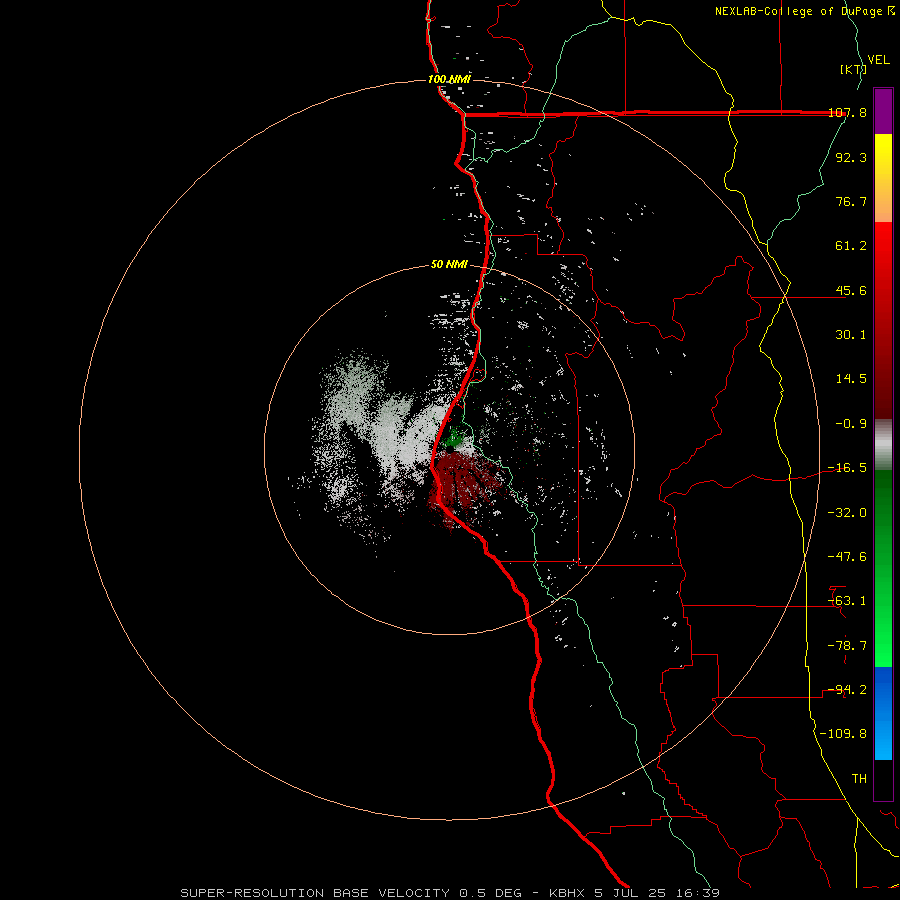Click the 30.1 scale value
The image size is (900, 900).
click(851, 335)
